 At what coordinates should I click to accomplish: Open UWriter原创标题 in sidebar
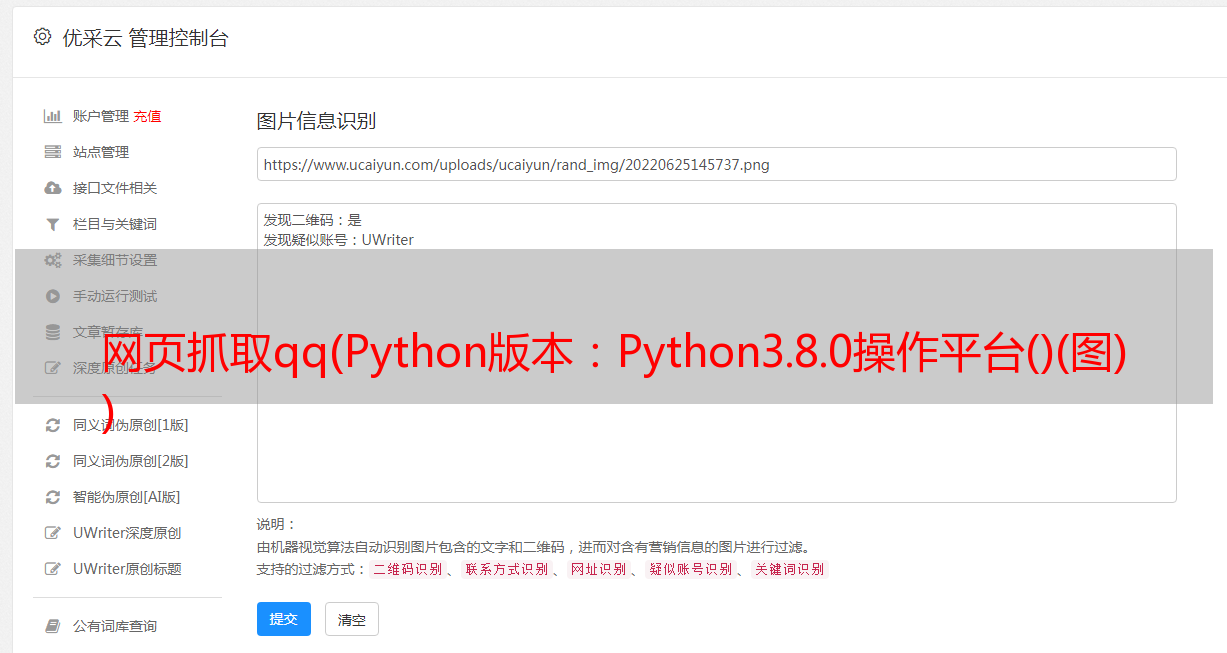[x=127, y=569]
